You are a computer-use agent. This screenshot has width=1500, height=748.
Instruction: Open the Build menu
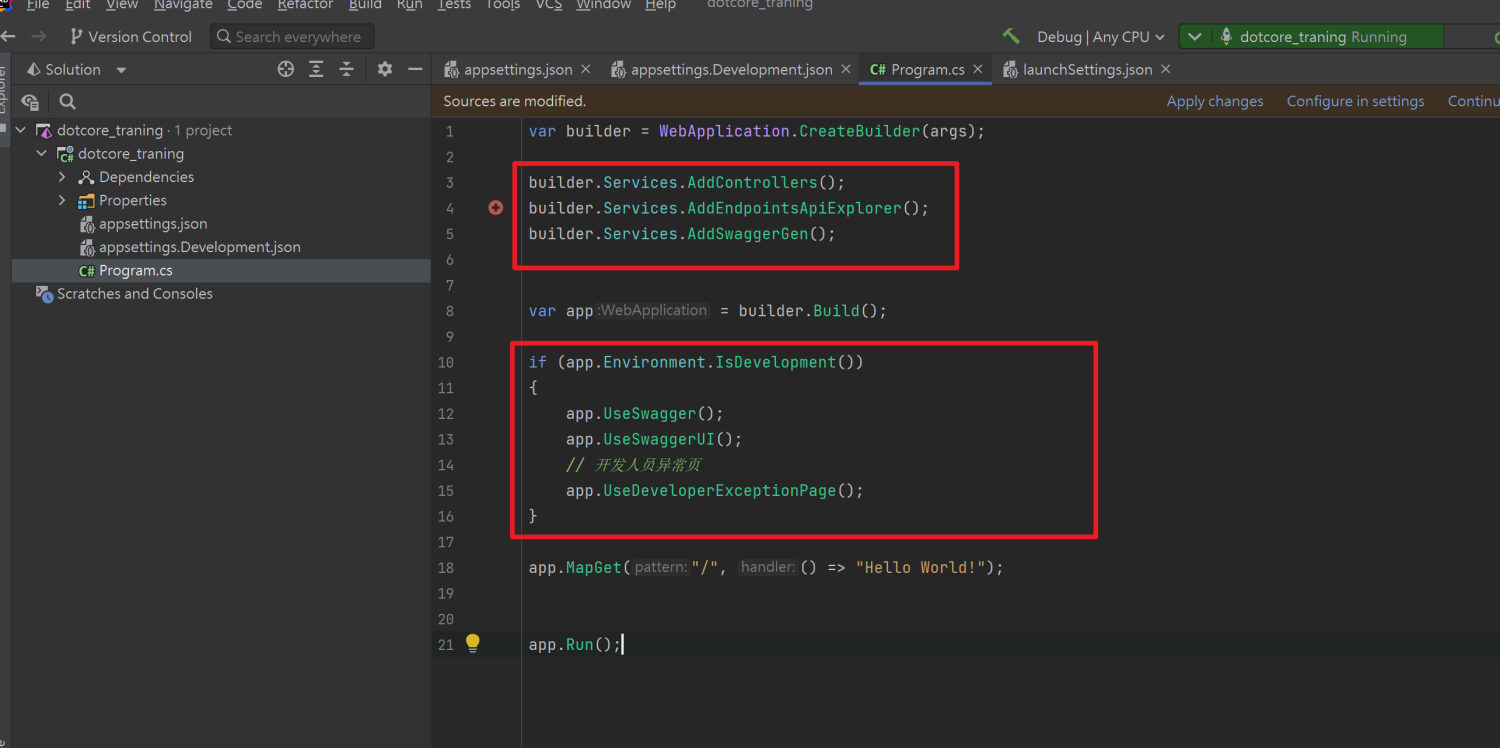pyautogui.click(x=365, y=5)
